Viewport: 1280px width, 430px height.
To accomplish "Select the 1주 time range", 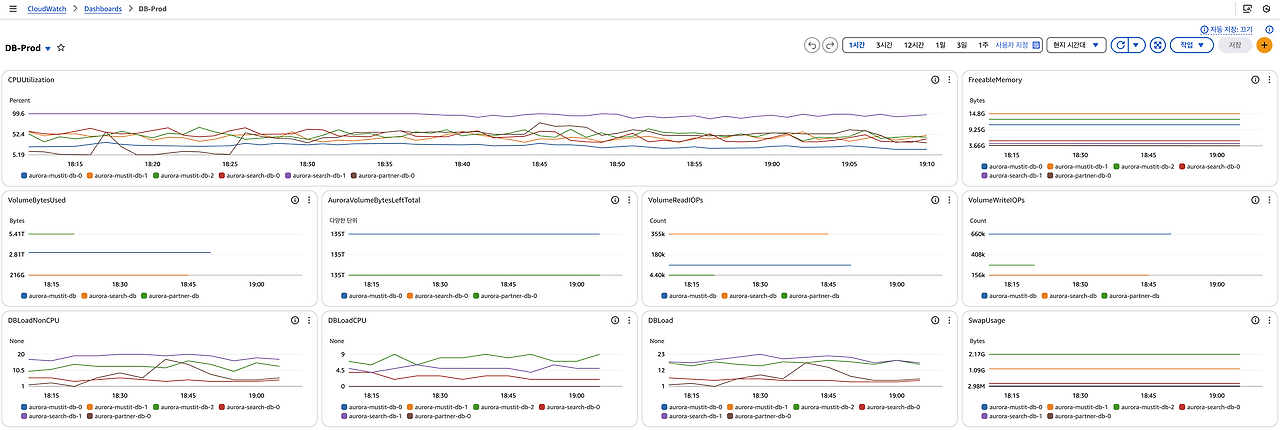I will pyautogui.click(x=983, y=45).
